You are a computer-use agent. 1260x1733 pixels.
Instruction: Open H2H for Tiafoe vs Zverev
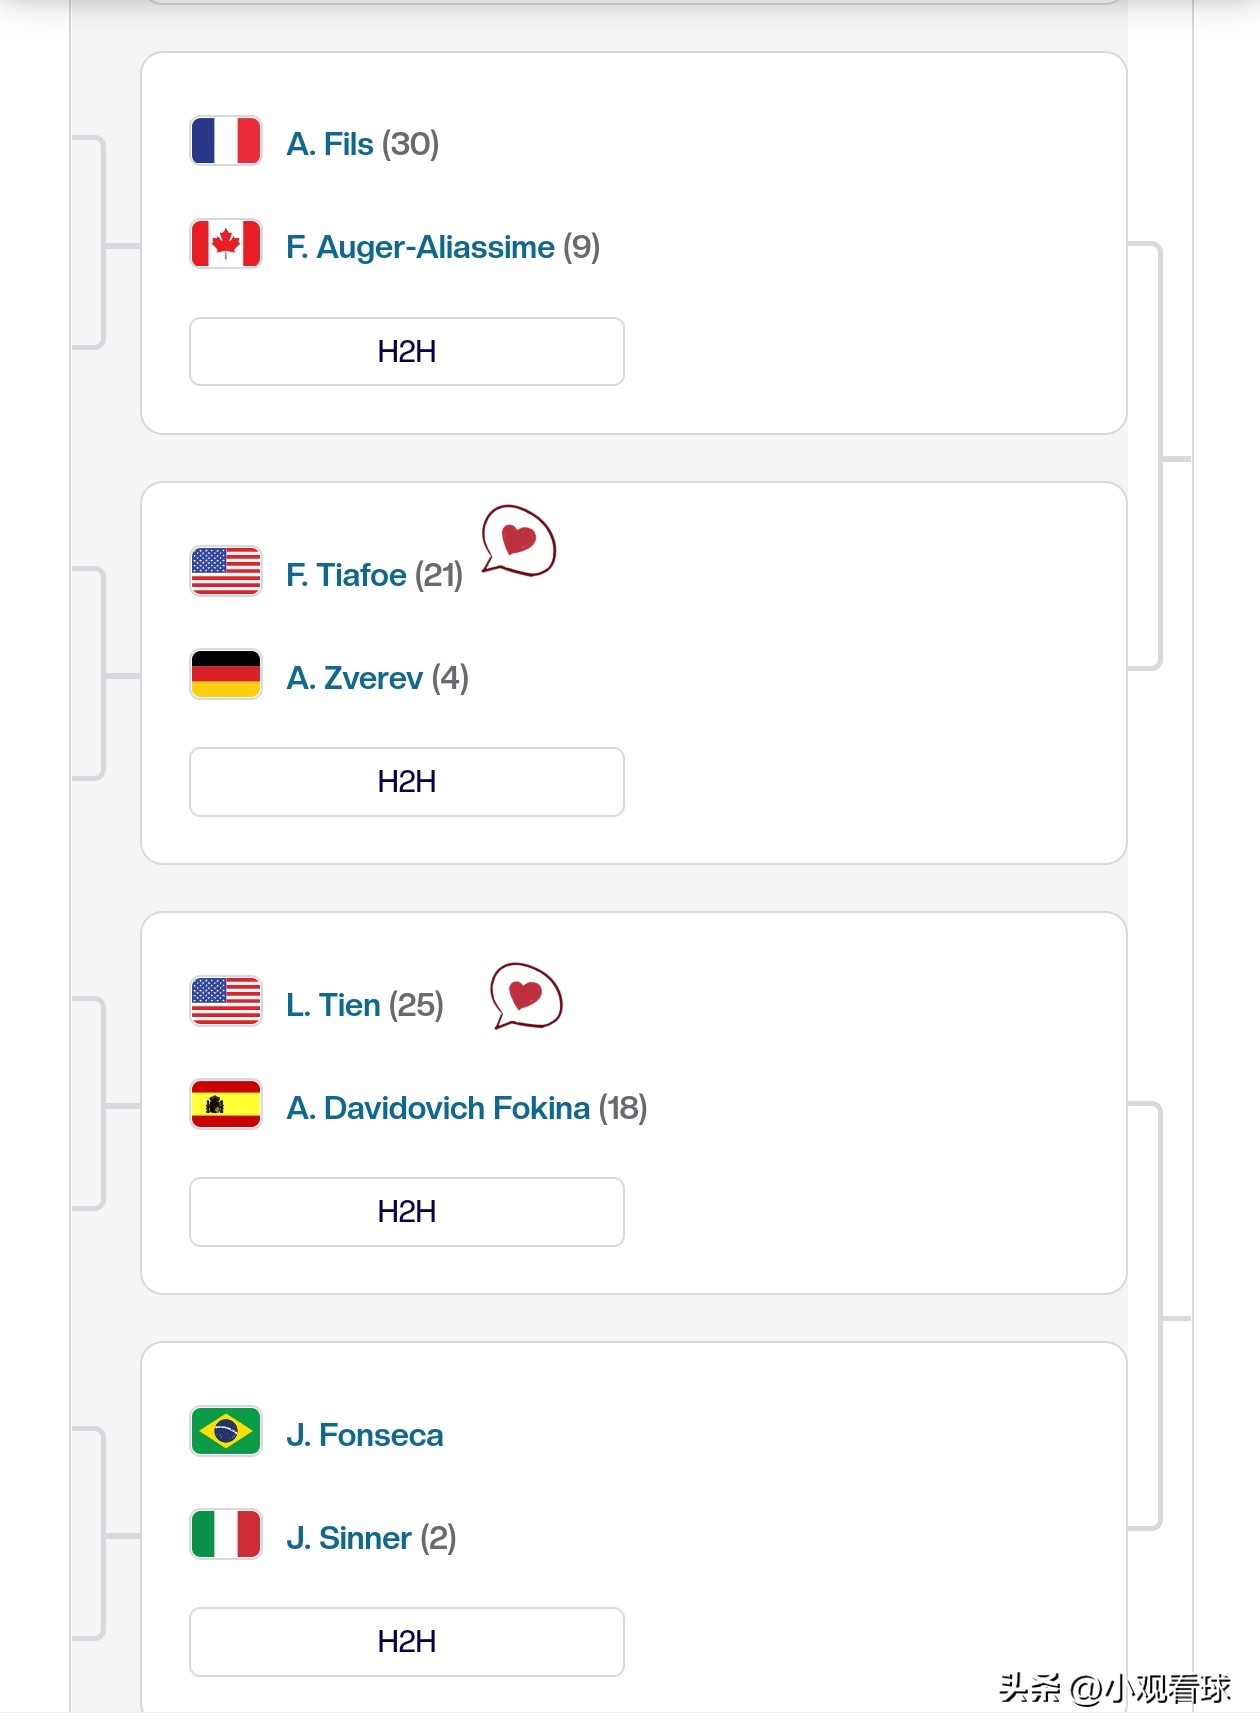tap(406, 782)
